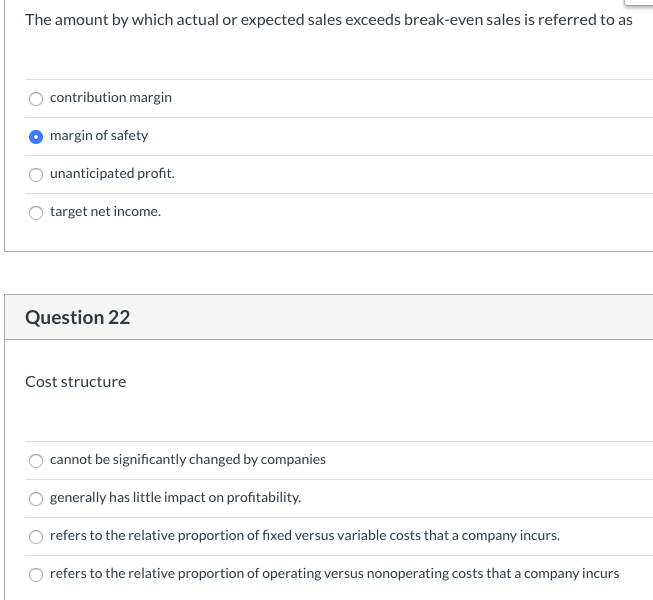Click the "Question 22" heading
This screenshot has height=600, width=653.
pos(77,317)
